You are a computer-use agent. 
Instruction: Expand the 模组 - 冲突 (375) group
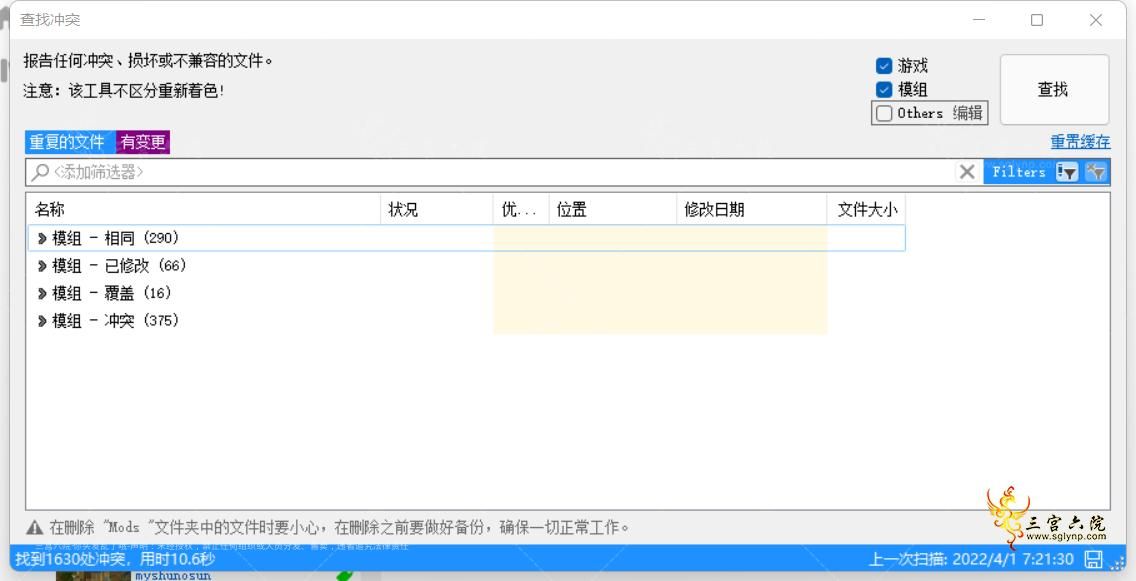click(42, 320)
